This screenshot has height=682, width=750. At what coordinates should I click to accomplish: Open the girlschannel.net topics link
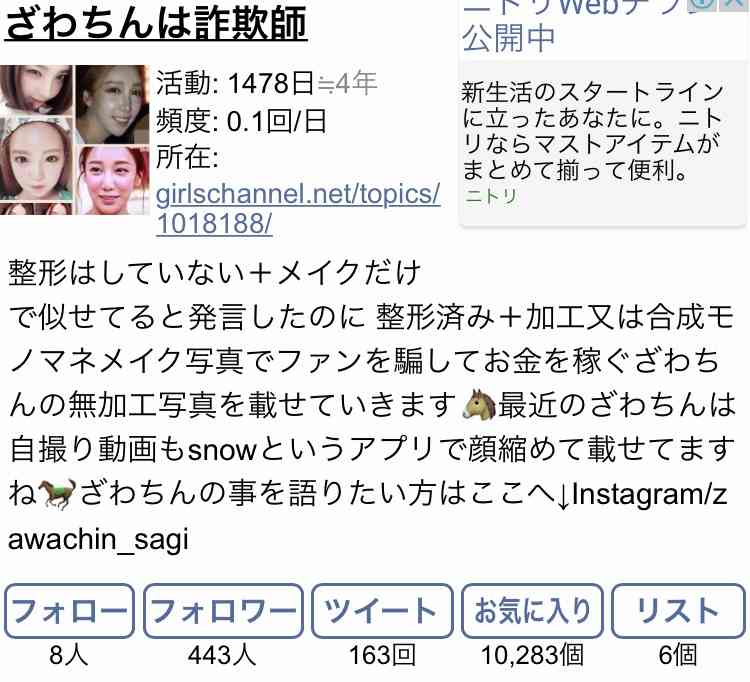click(298, 208)
